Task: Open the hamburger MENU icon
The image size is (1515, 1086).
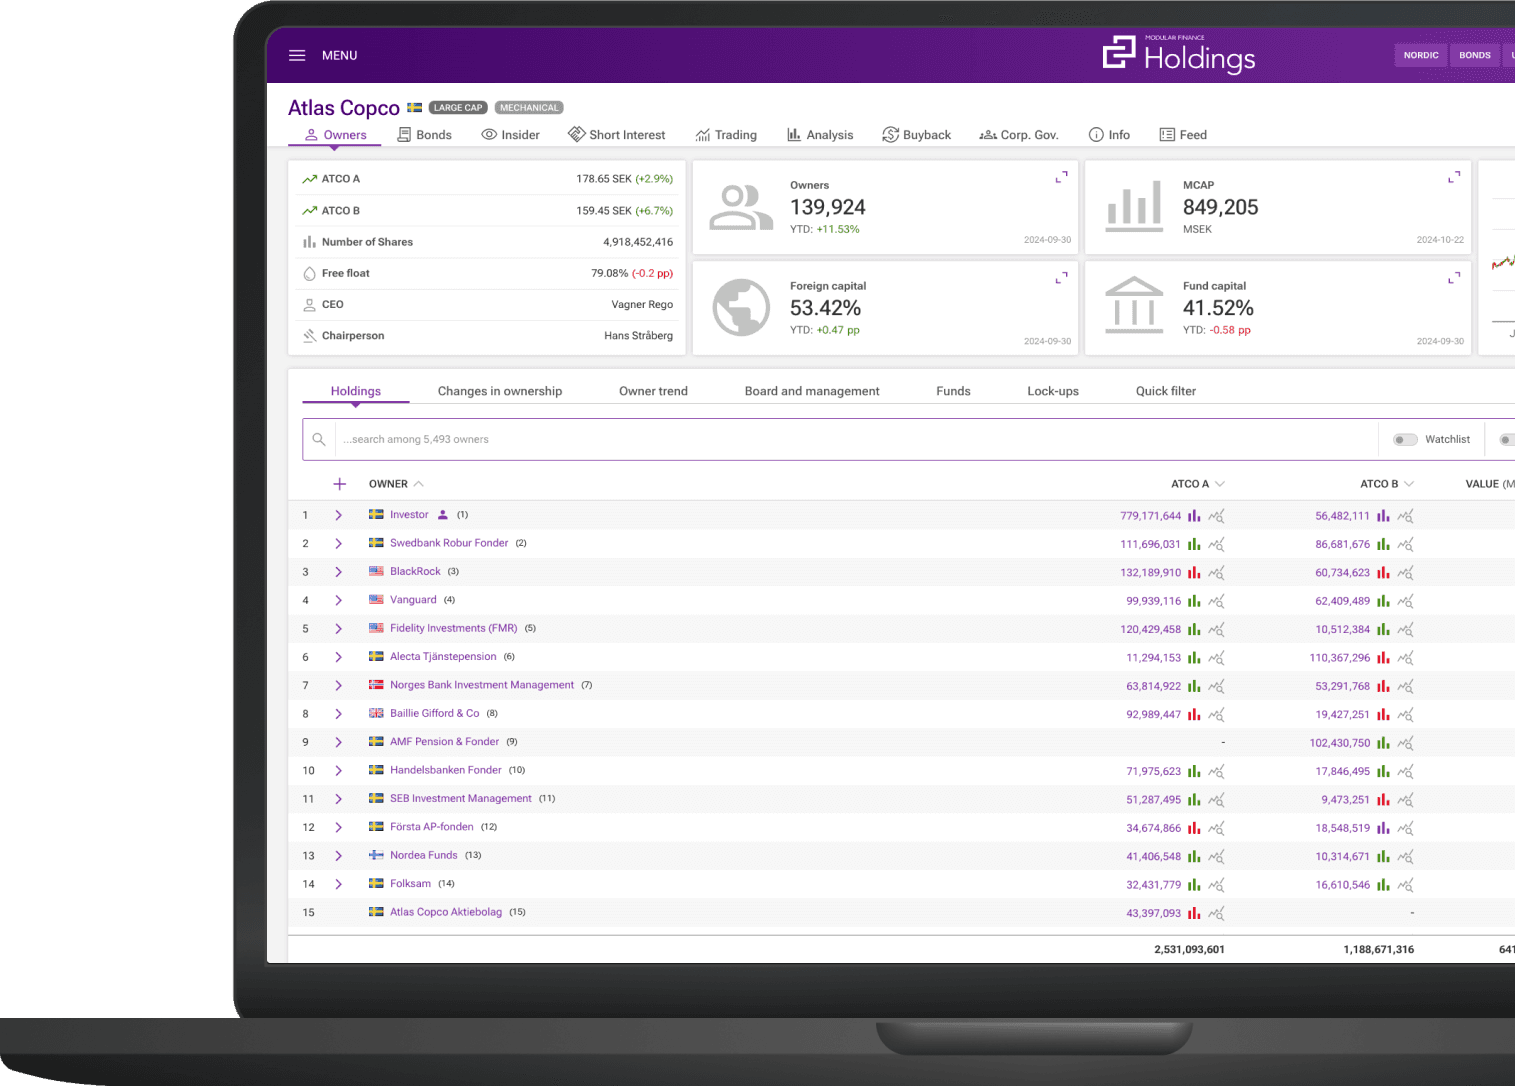Action: click(x=297, y=55)
